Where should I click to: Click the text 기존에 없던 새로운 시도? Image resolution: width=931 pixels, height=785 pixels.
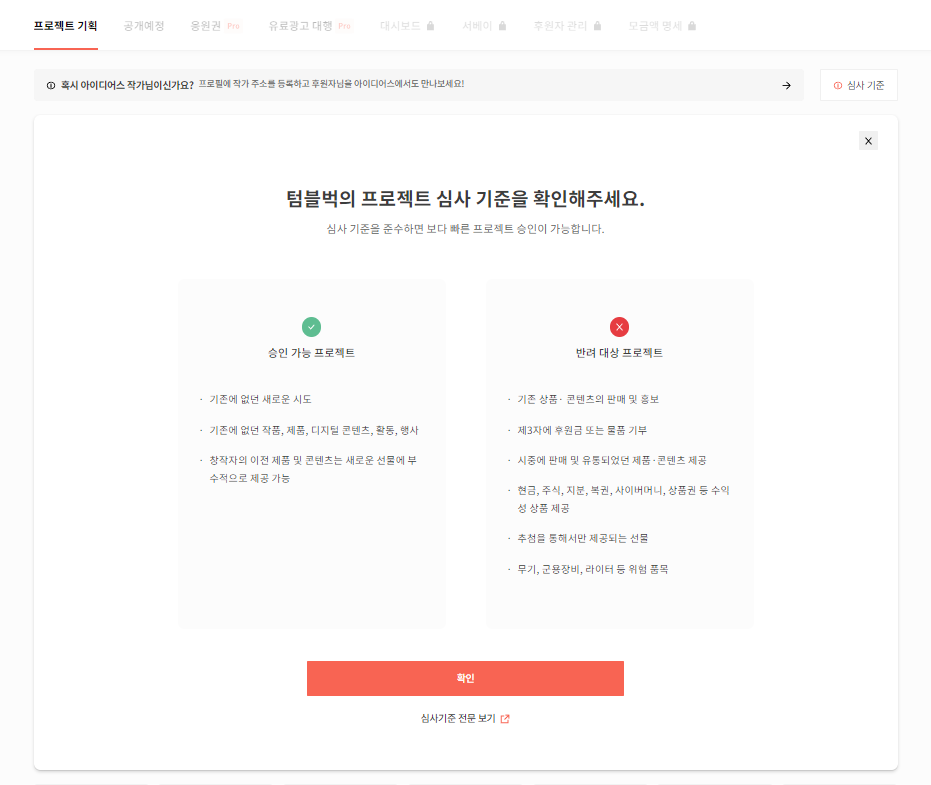(260, 399)
